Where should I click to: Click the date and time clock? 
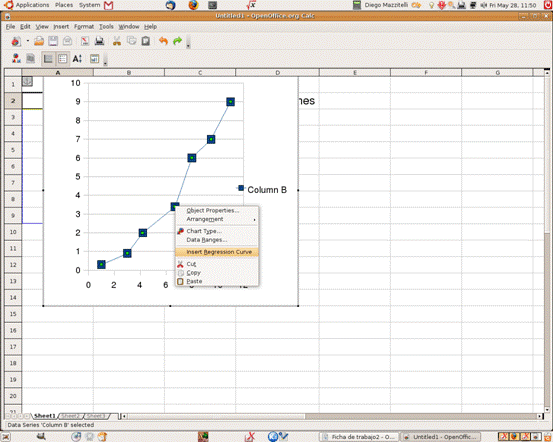pos(513,5)
